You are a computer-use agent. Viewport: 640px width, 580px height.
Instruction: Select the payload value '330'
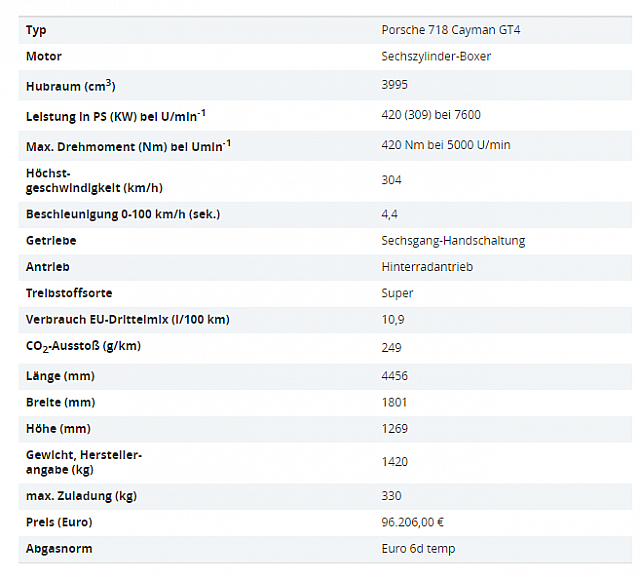click(391, 496)
